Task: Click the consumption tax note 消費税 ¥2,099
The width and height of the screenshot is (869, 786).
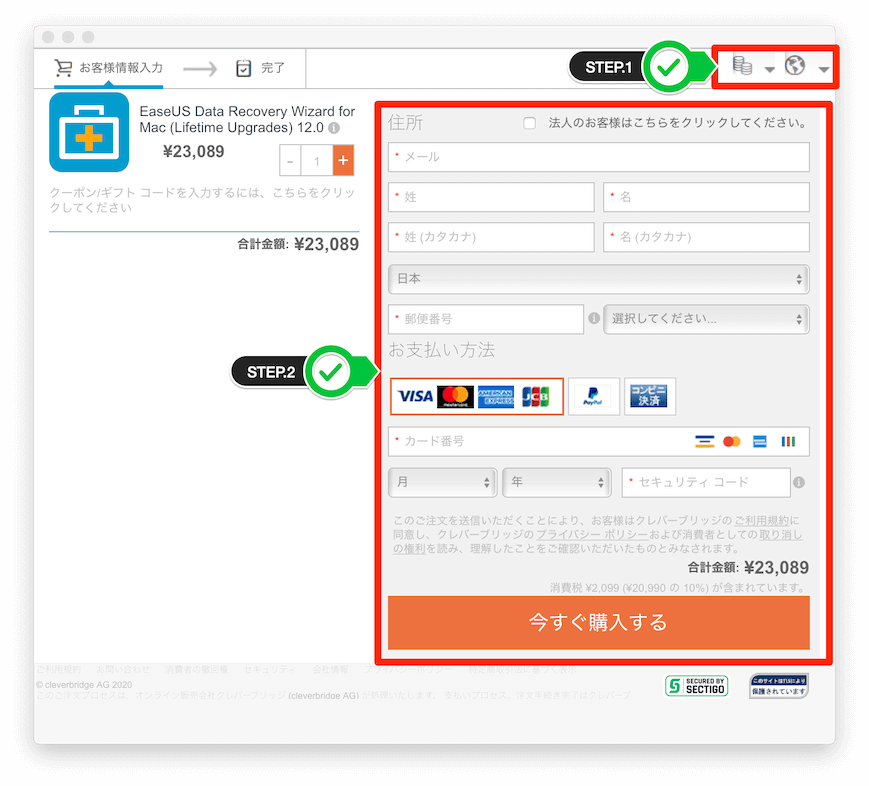Action: pos(678,588)
